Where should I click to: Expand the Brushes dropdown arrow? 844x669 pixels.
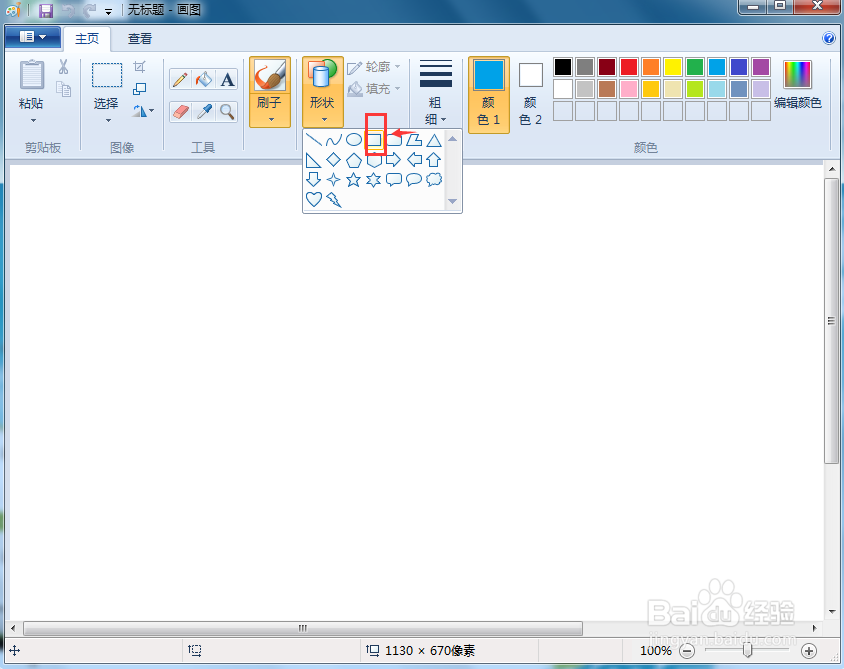pos(271,119)
